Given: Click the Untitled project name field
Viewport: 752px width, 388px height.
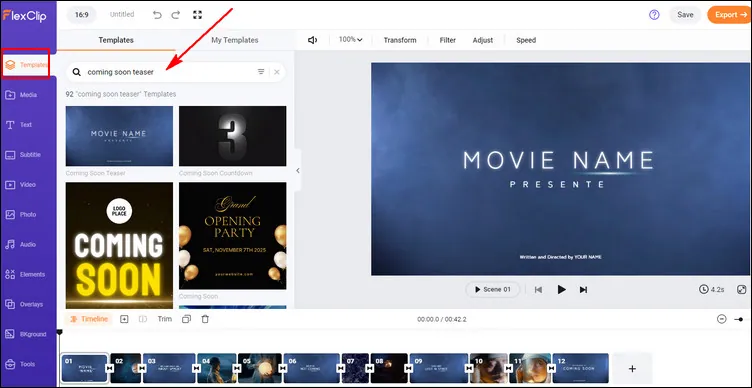Looking at the screenshot, I should (x=122, y=15).
